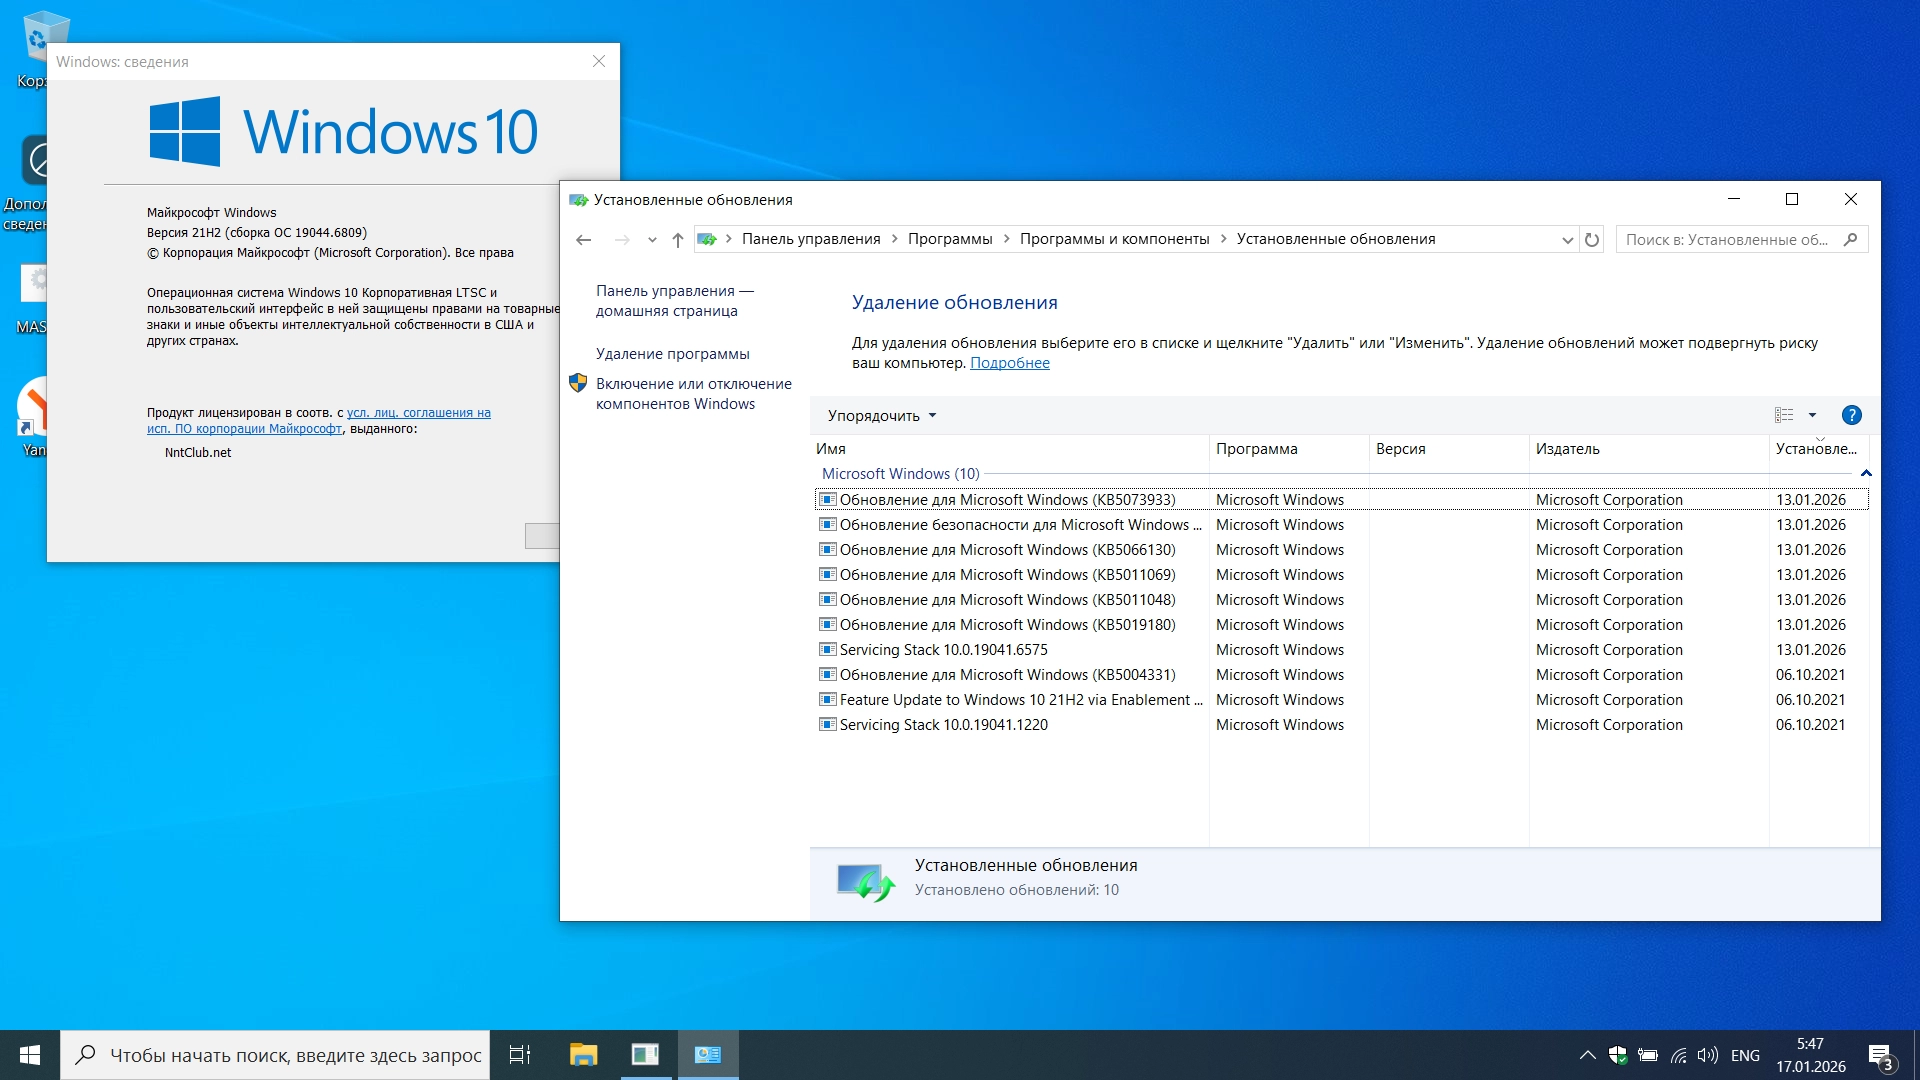
Task: Open the notification center icon
Action: tap(1880, 1055)
